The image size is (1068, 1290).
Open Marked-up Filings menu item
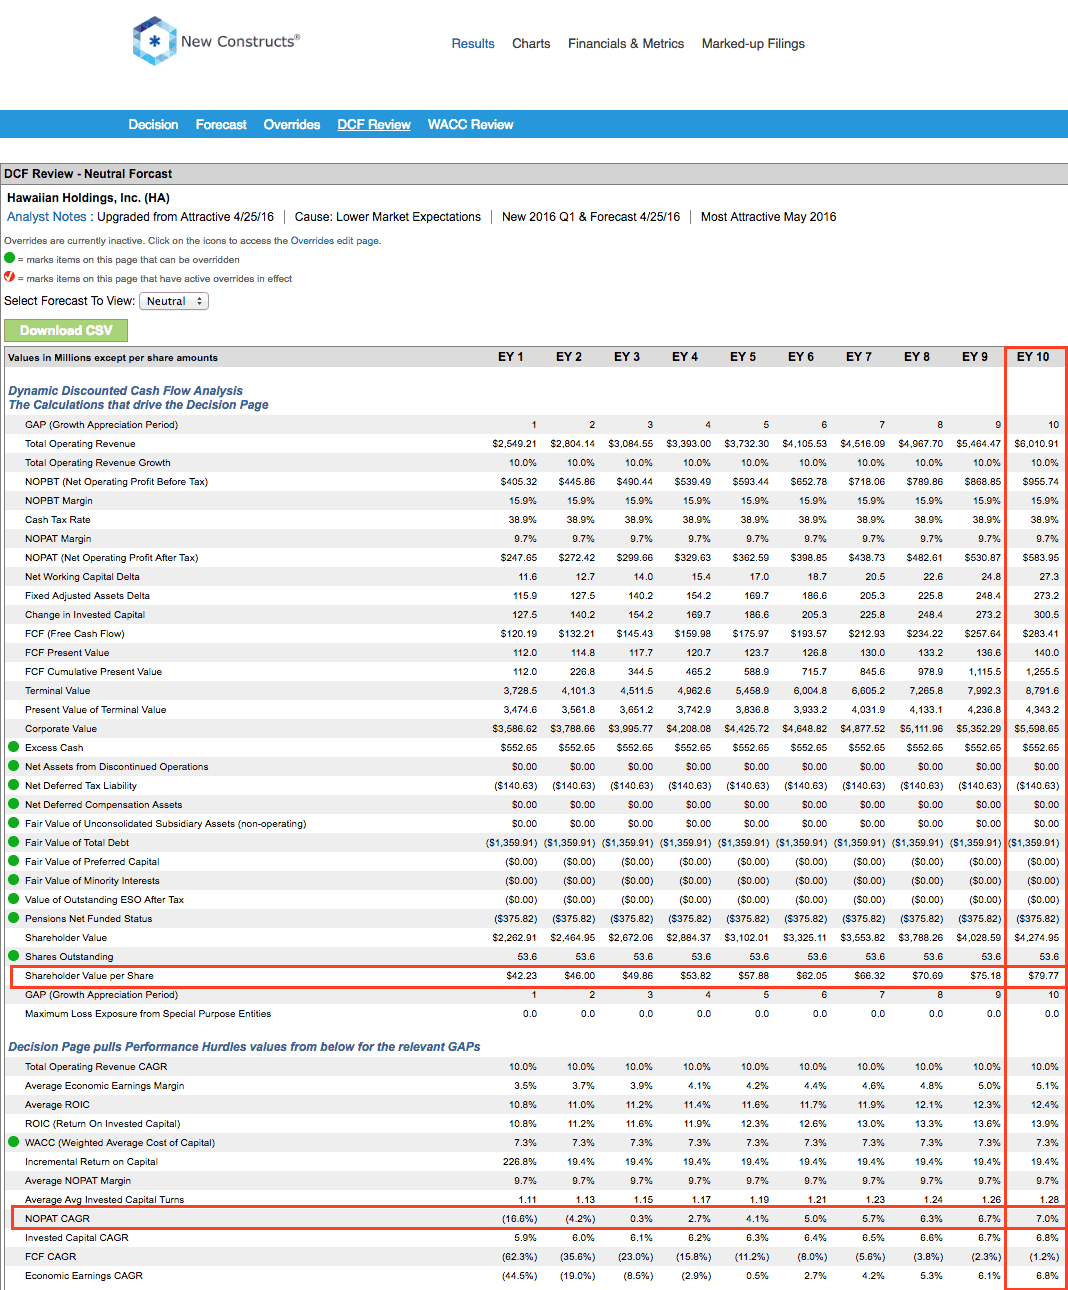(x=753, y=44)
